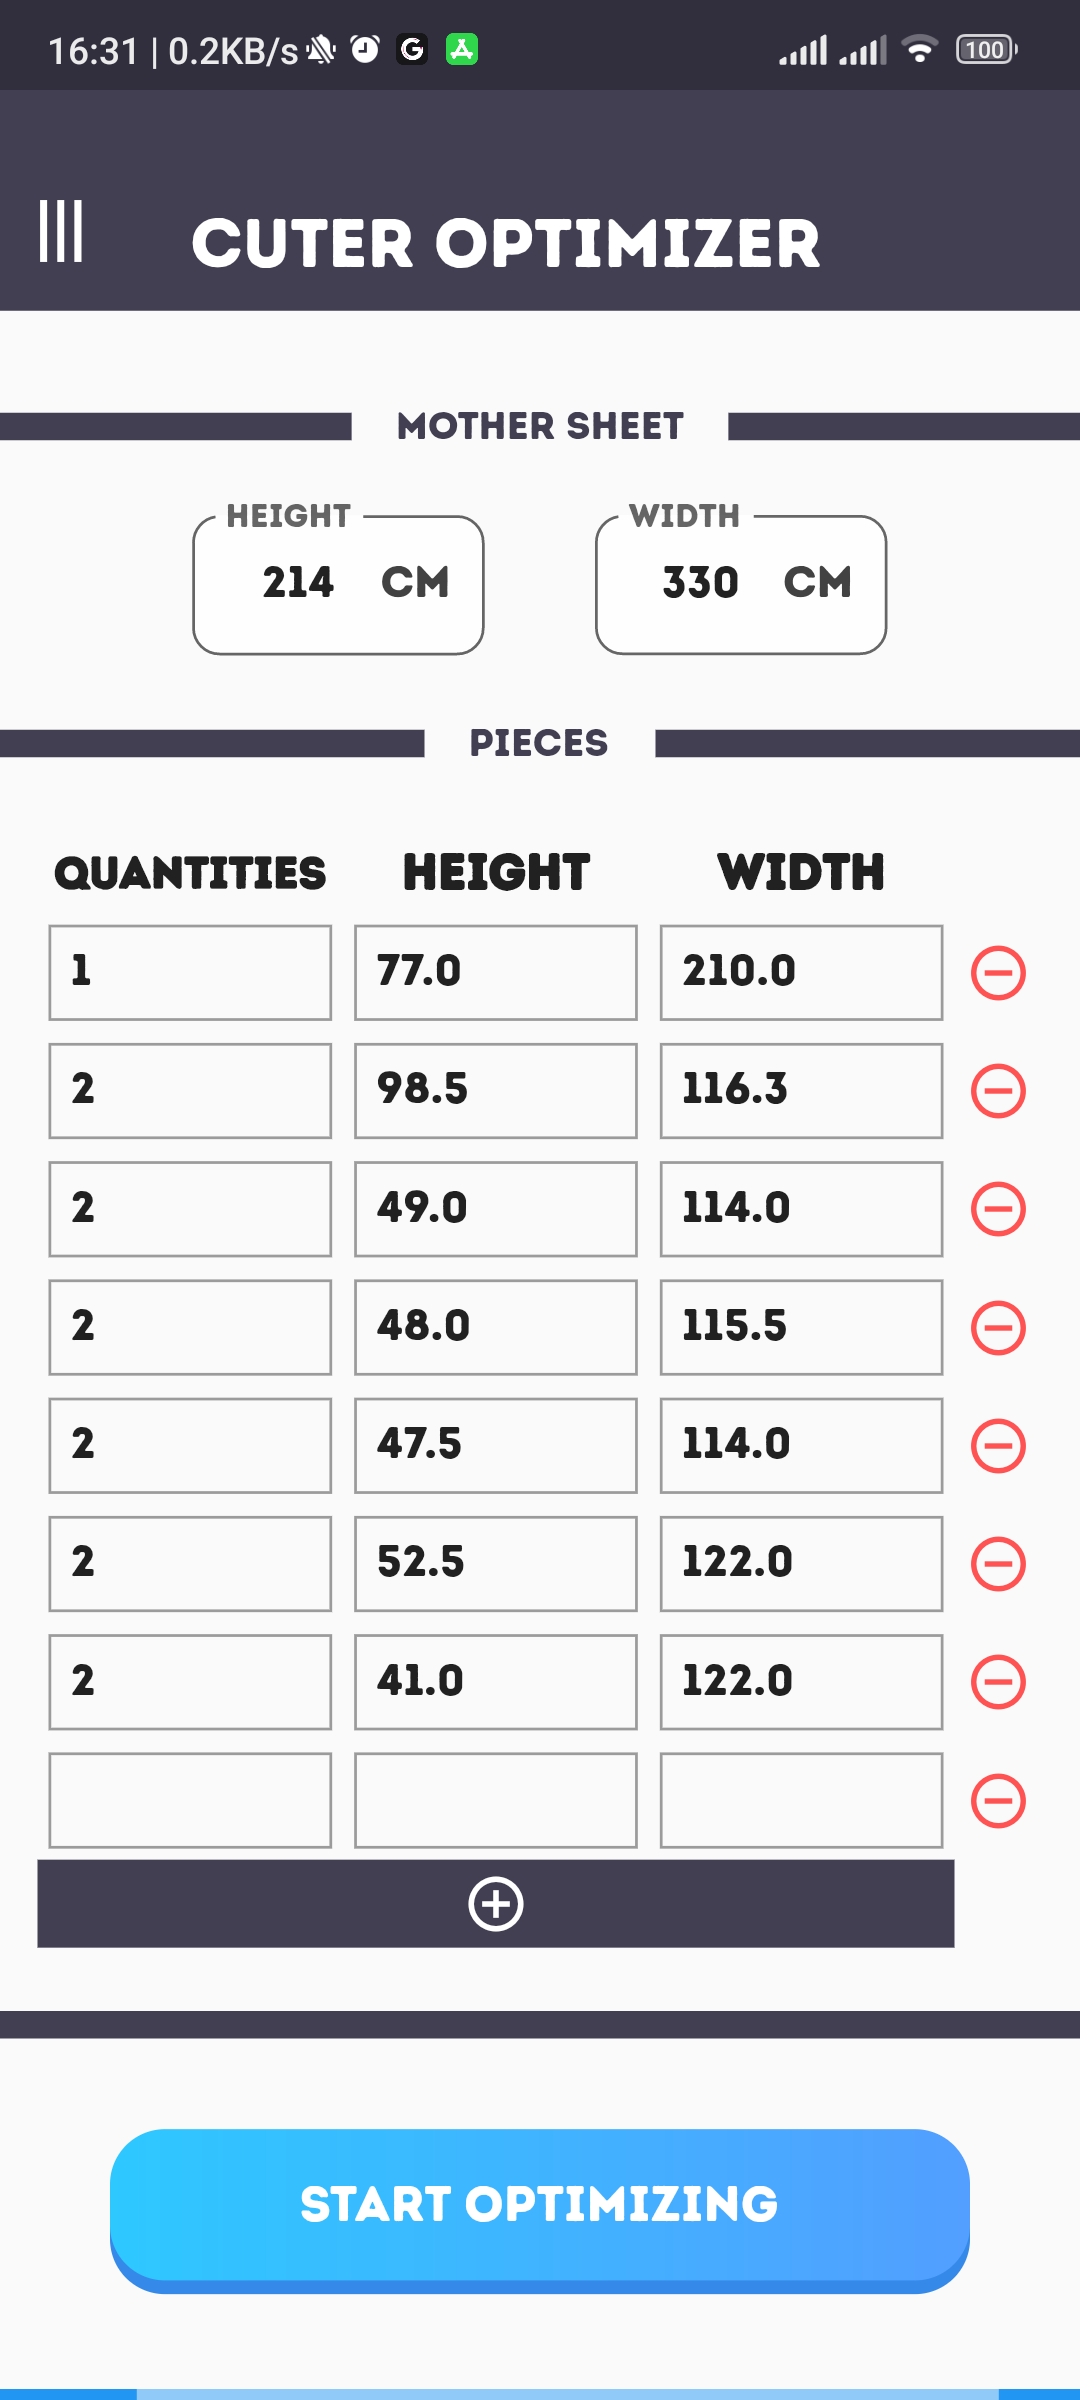Screen dimensions: 1080x2400
Task: Tap the battery indicator in status bar
Action: point(986,50)
